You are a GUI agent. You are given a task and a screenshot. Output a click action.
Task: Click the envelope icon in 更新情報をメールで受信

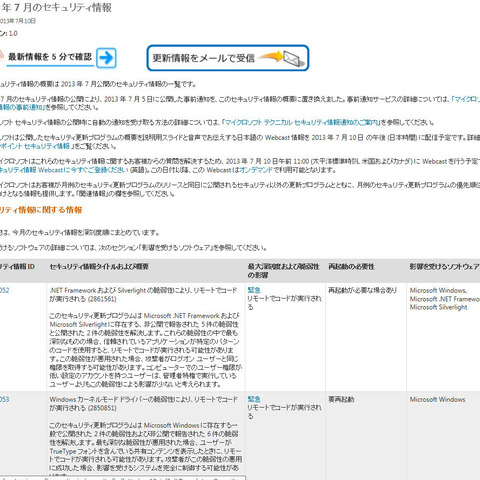click(x=293, y=58)
